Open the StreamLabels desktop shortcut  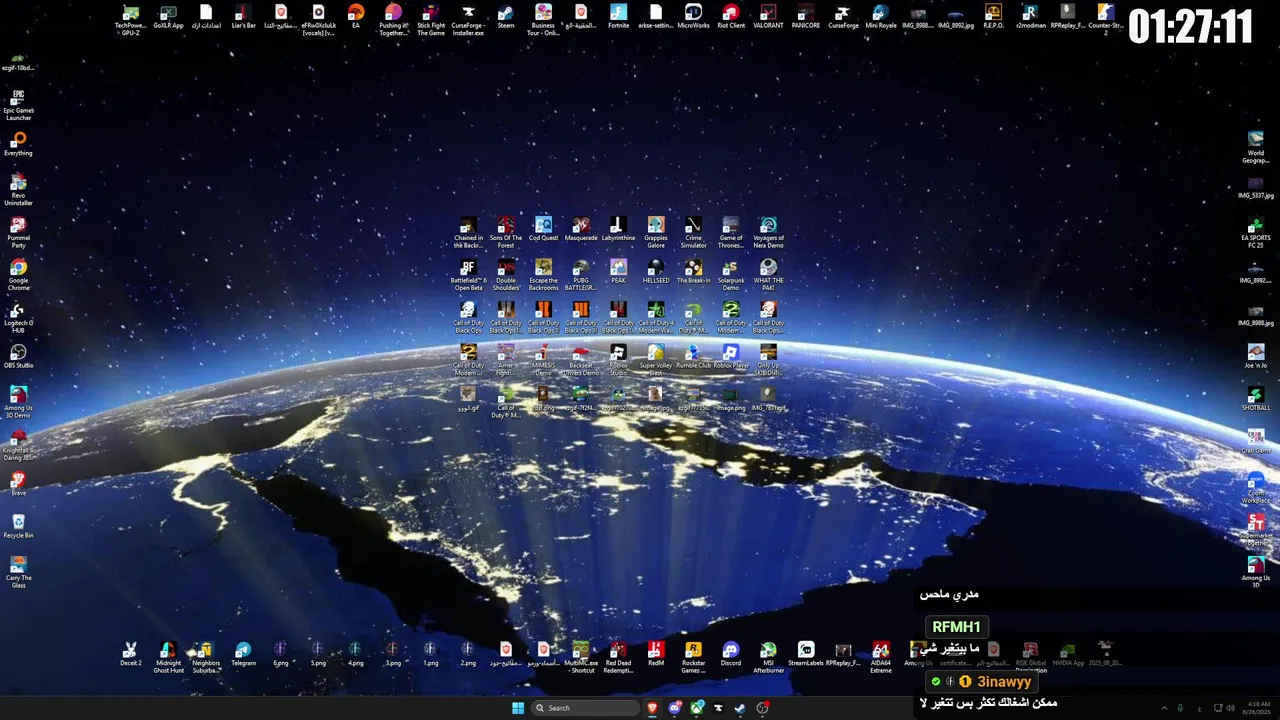806,654
